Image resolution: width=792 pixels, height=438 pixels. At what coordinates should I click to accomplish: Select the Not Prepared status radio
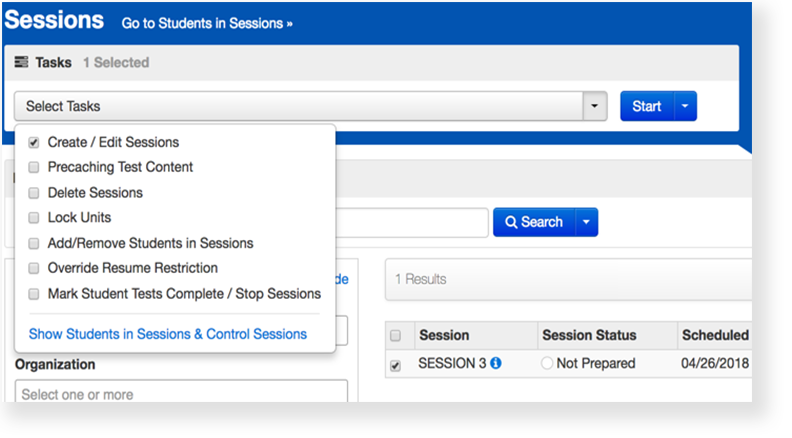point(547,364)
